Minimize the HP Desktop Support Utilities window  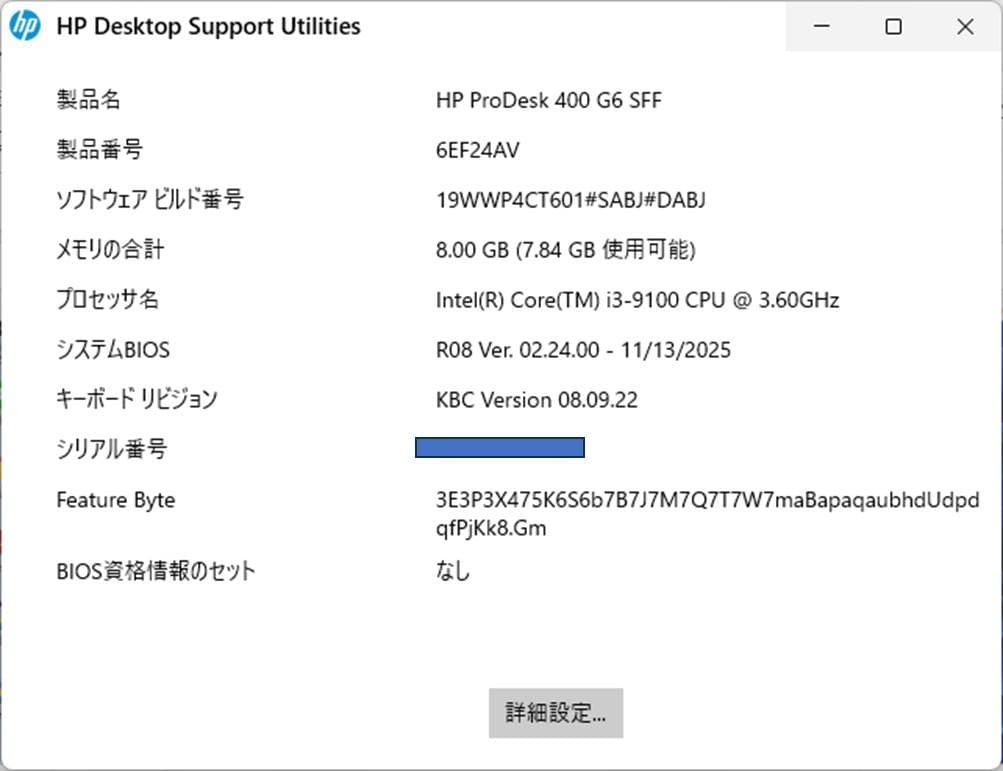pos(821,26)
